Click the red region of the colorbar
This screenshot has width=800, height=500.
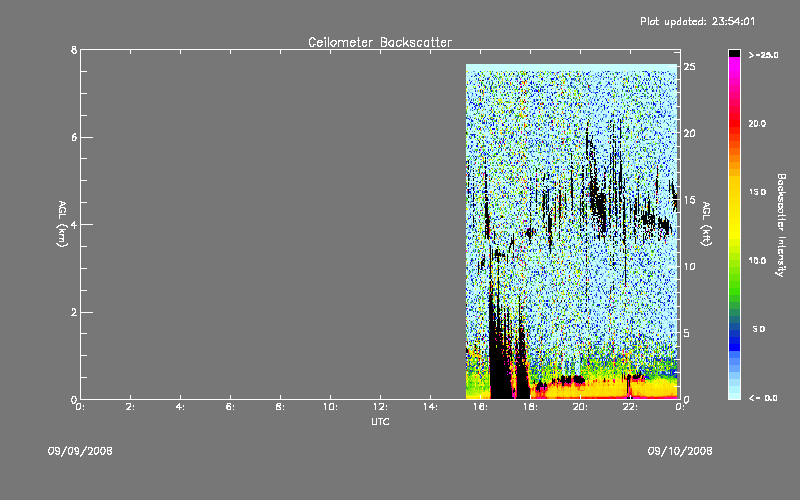coord(734,122)
